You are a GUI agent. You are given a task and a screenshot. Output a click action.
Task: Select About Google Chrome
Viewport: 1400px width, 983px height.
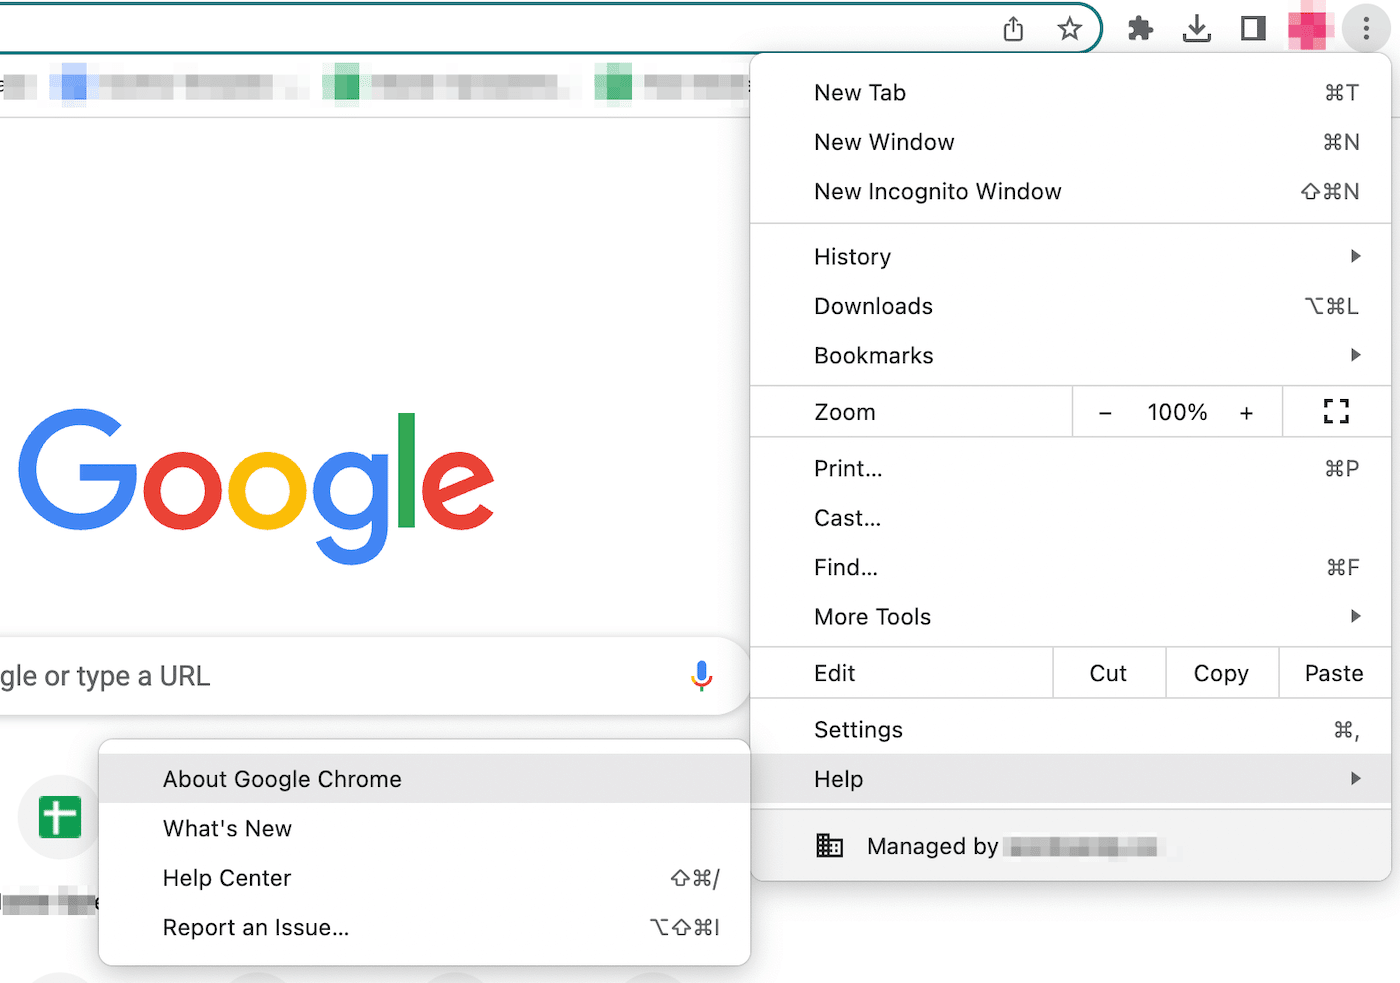point(424,779)
